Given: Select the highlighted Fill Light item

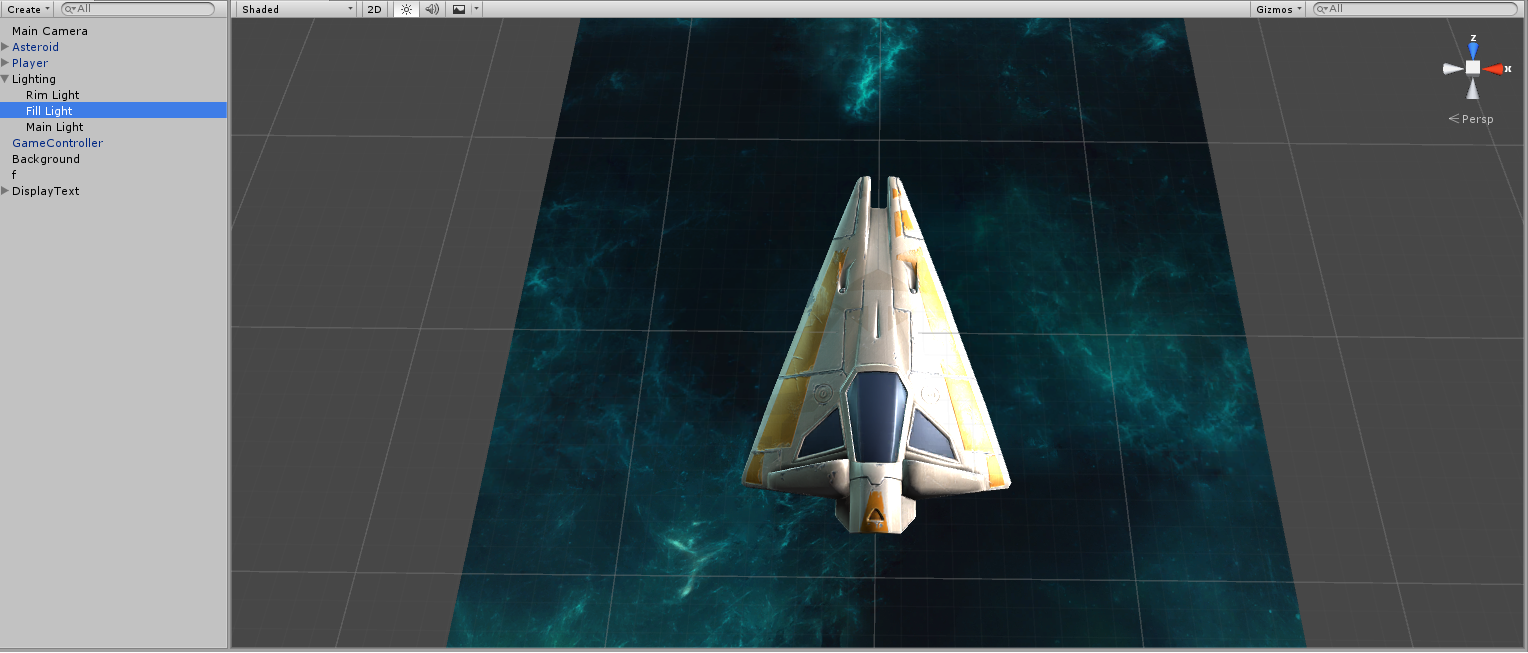Looking at the screenshot, I should point(114,111).
